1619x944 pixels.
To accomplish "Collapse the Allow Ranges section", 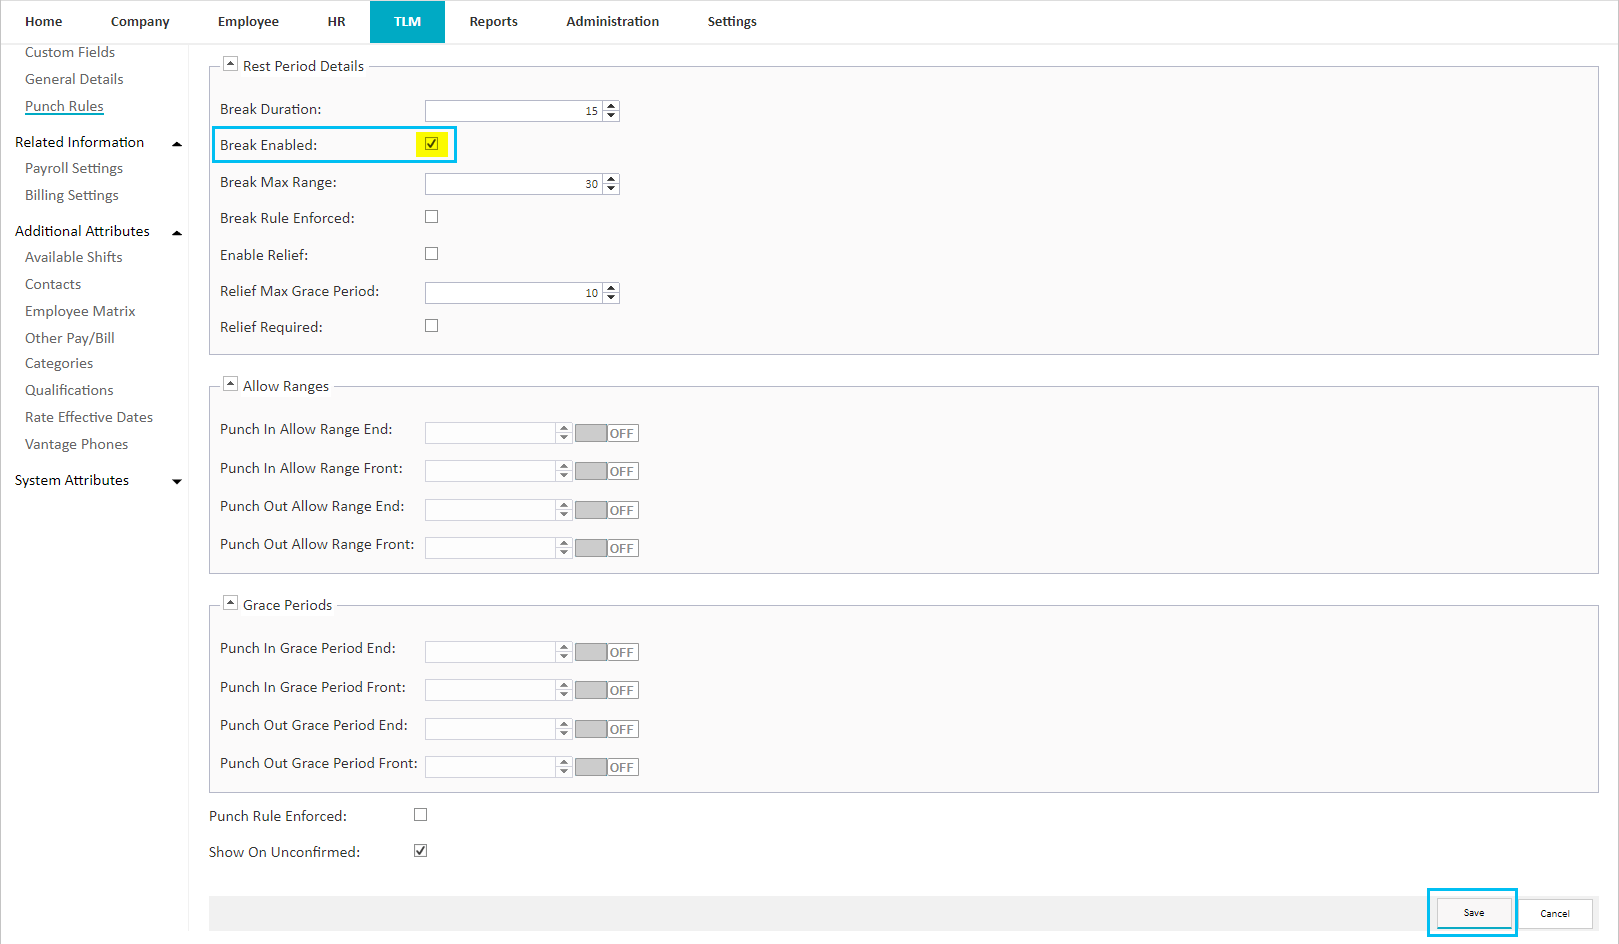I will click(230, 383).
